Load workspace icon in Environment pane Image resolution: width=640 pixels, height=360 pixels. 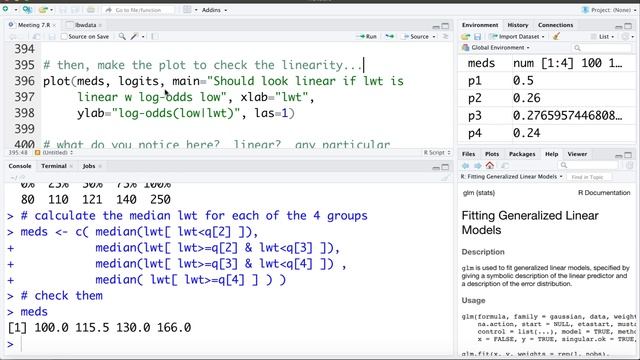click(x=466, y=36)
